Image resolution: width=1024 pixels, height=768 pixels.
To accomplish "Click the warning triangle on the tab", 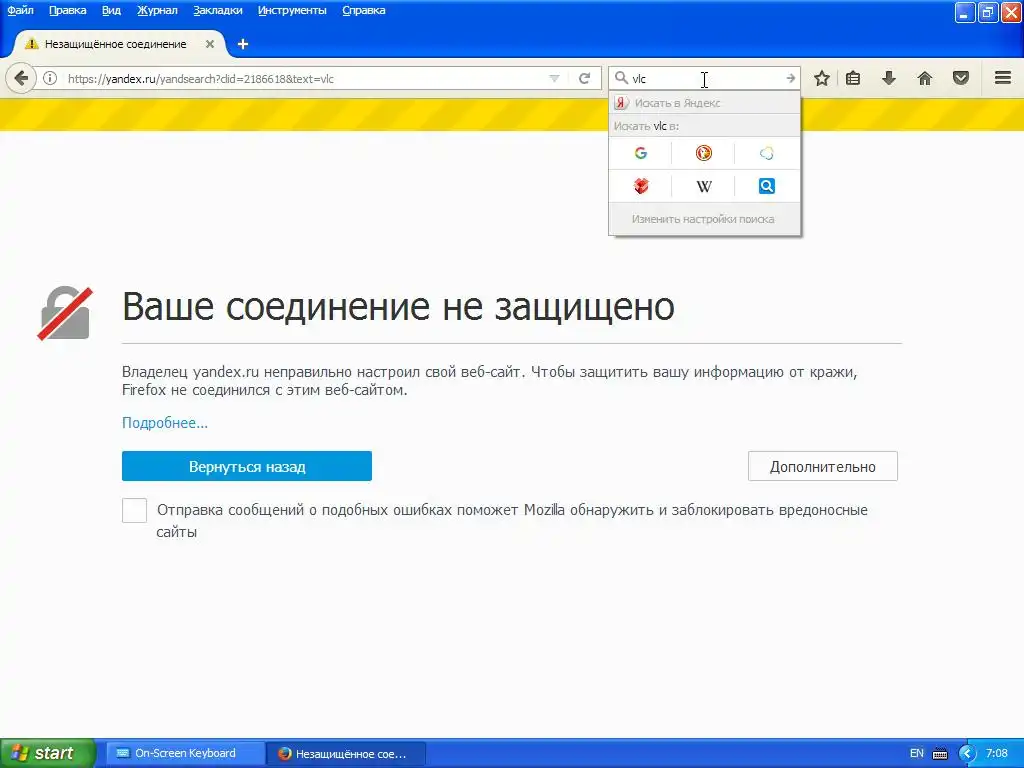I will (31, 44).
